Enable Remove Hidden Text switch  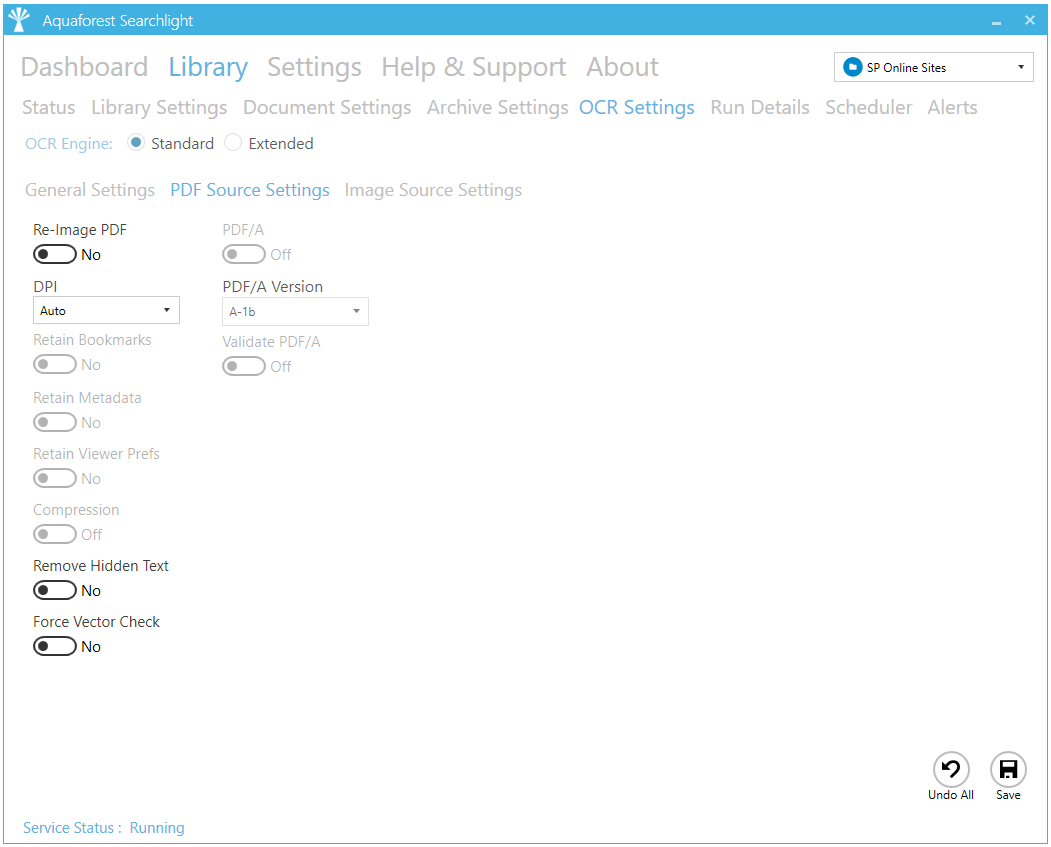tap(55, 591)
